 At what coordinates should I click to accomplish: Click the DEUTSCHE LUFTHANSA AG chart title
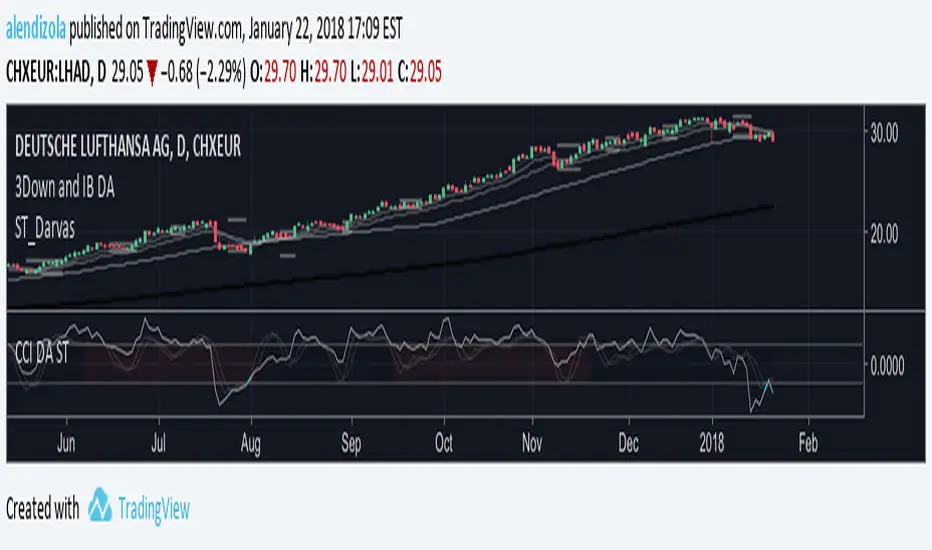(x=128, y=146)
